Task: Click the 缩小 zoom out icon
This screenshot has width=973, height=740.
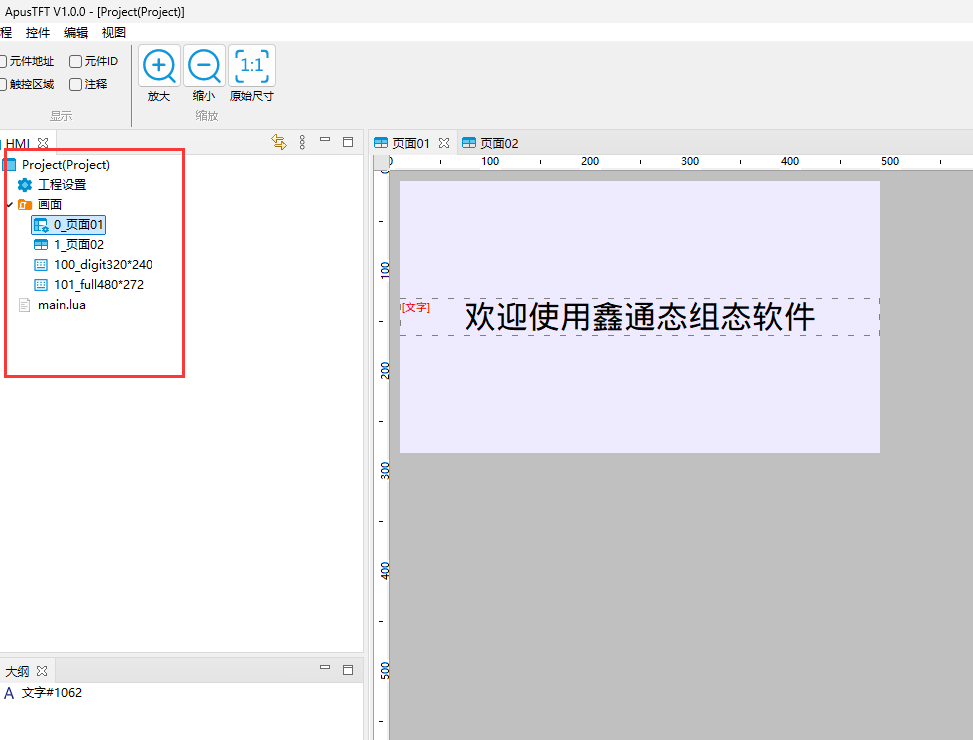Action: click(x=204, y=67)
